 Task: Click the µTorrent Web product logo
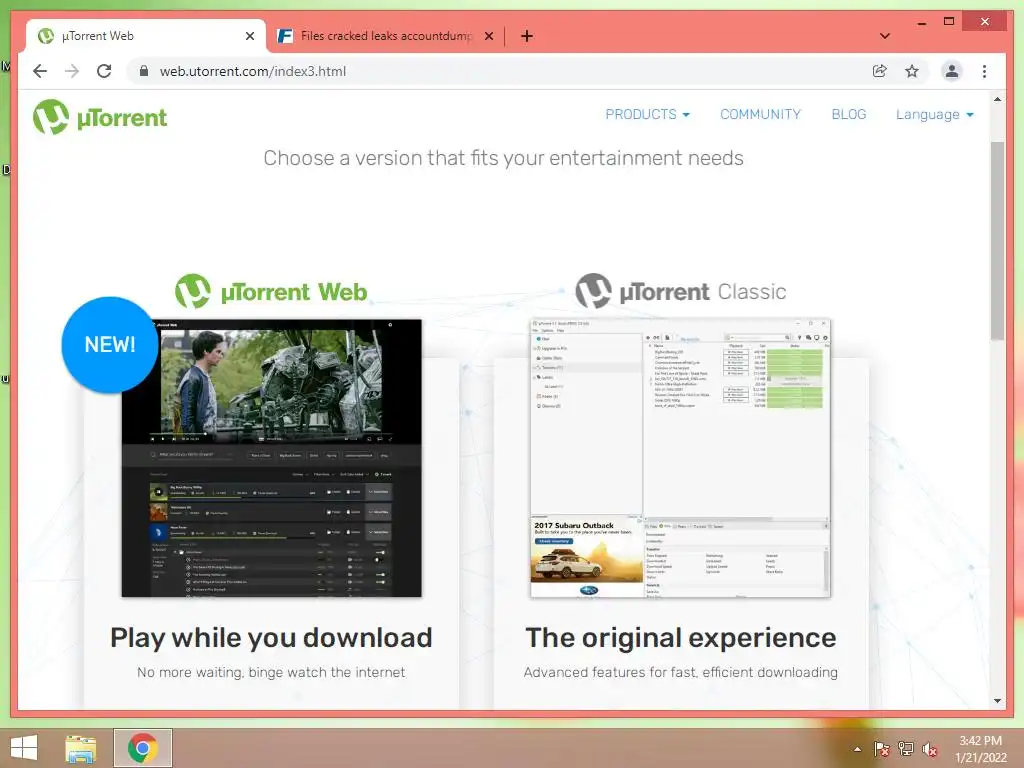coord(271,291)
